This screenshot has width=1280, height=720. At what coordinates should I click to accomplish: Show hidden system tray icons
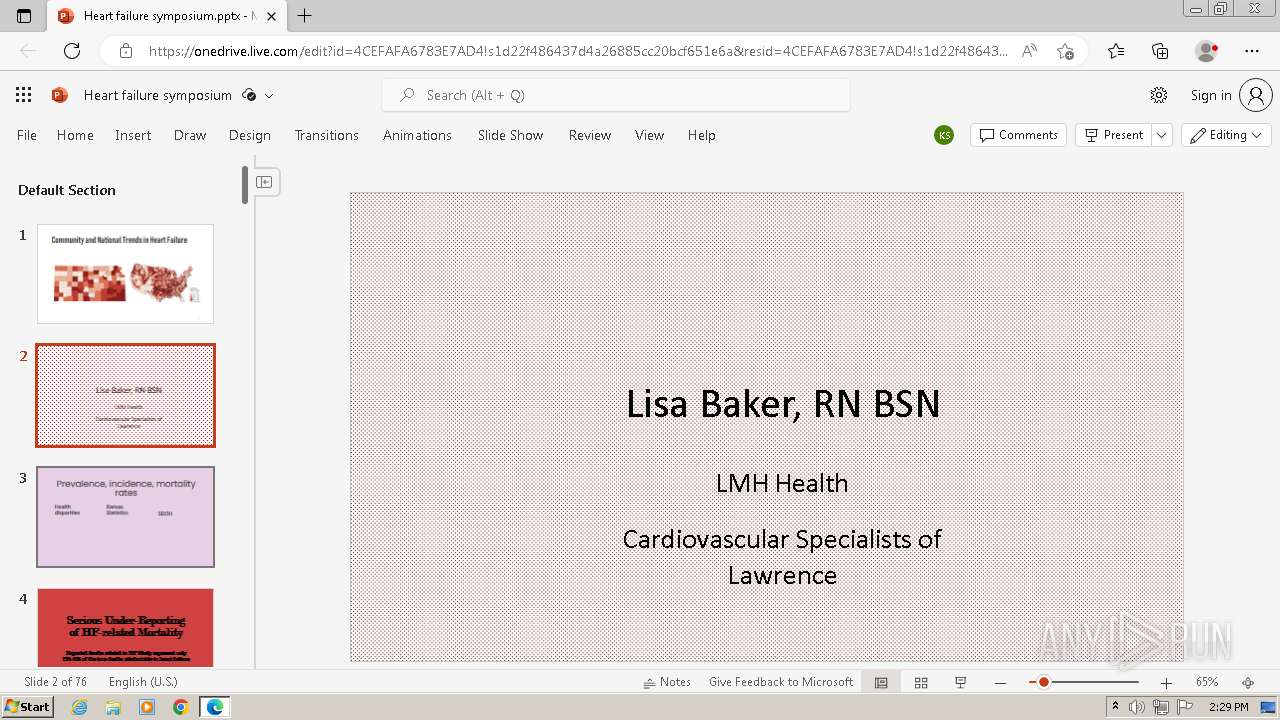coord(1115,707)
